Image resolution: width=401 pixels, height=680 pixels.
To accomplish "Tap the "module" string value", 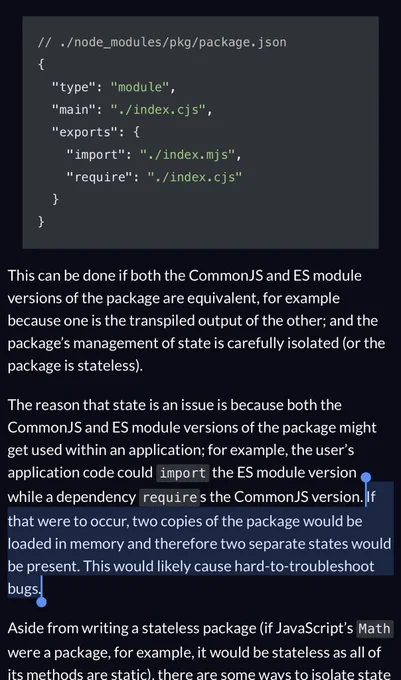I will [x=139, y=87].
